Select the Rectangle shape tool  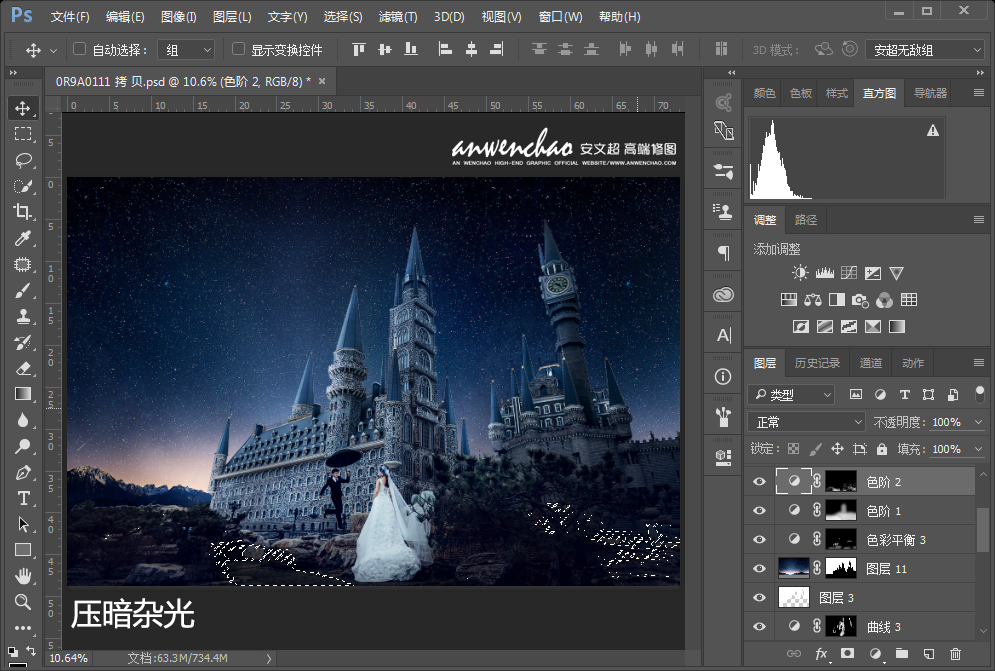23,550
